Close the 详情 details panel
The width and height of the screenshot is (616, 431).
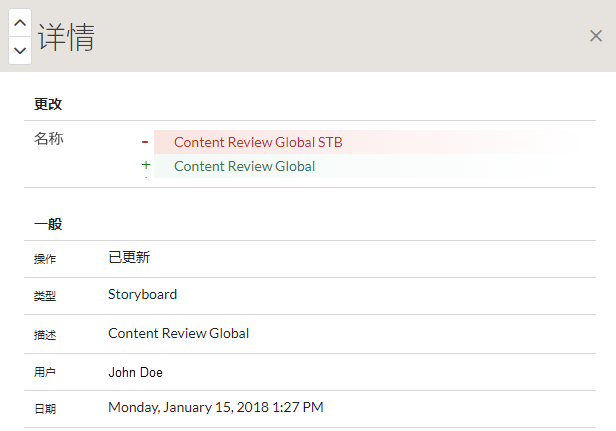pyautogui.click(x=596, y=36)
